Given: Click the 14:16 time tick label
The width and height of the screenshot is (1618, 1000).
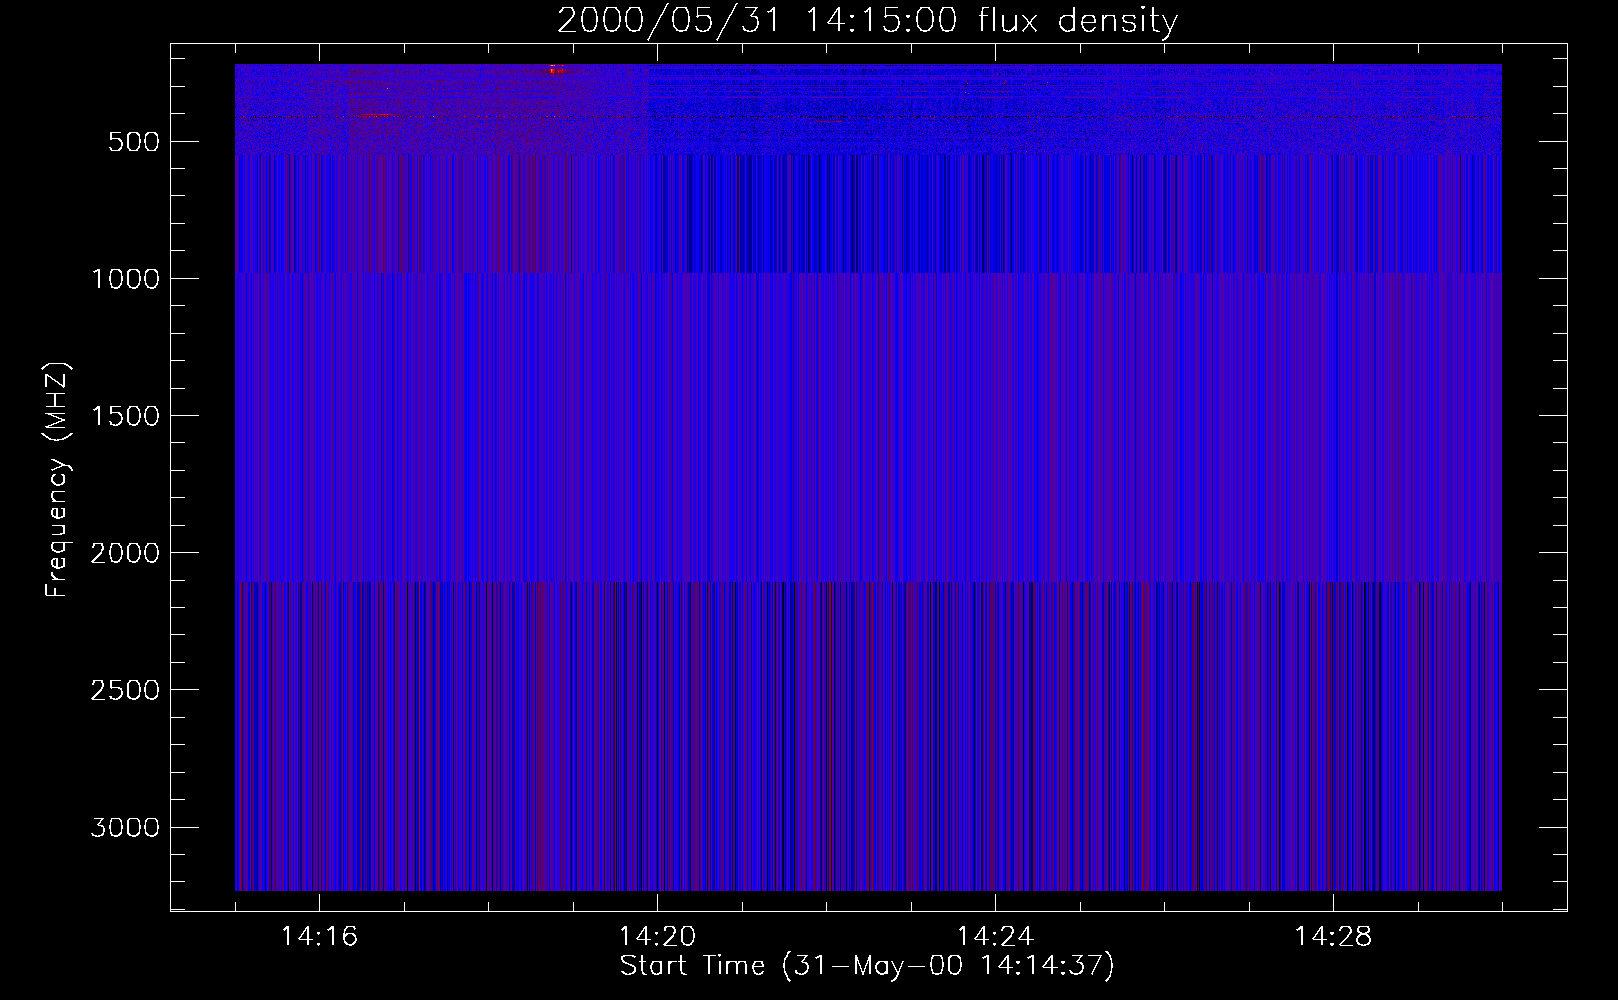Looking at the screenshot, I should coord(319,936).
